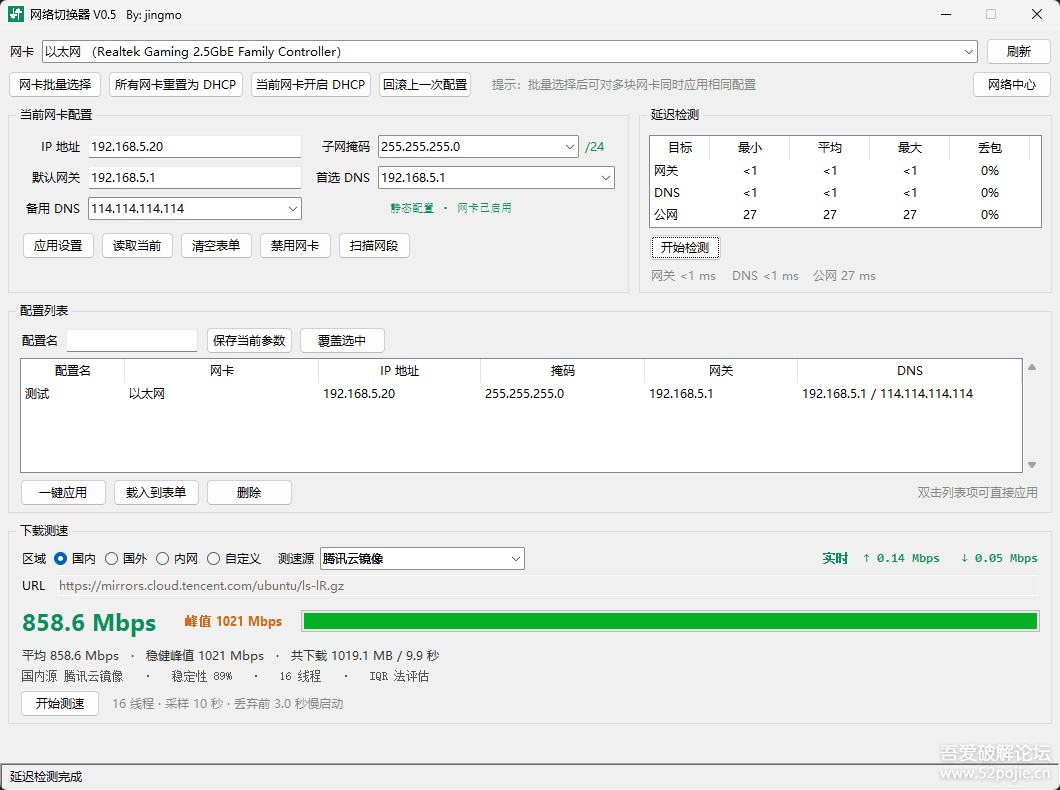Click 回滚上一次配置 button

pyautogui.click(x=425, y=84)
